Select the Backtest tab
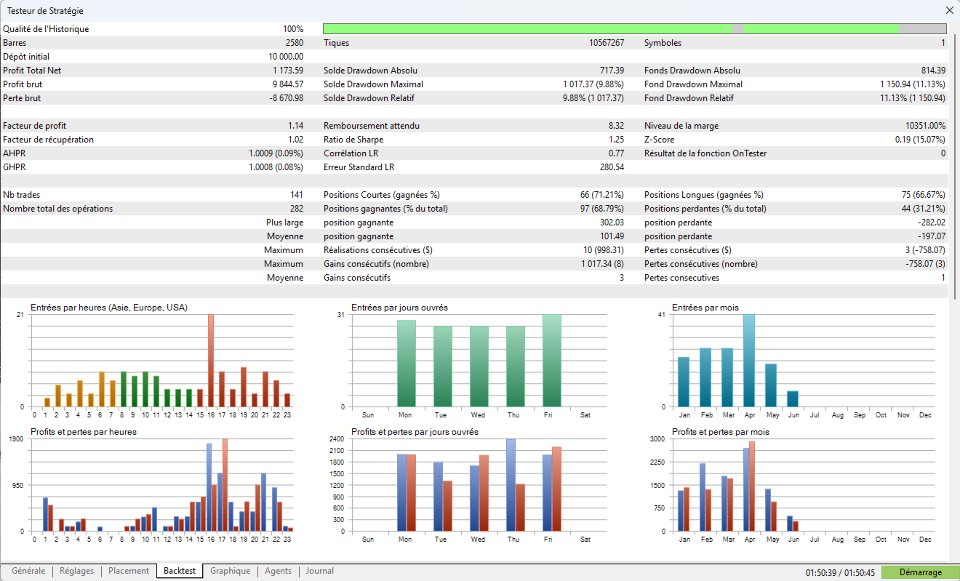 point(179,571)
